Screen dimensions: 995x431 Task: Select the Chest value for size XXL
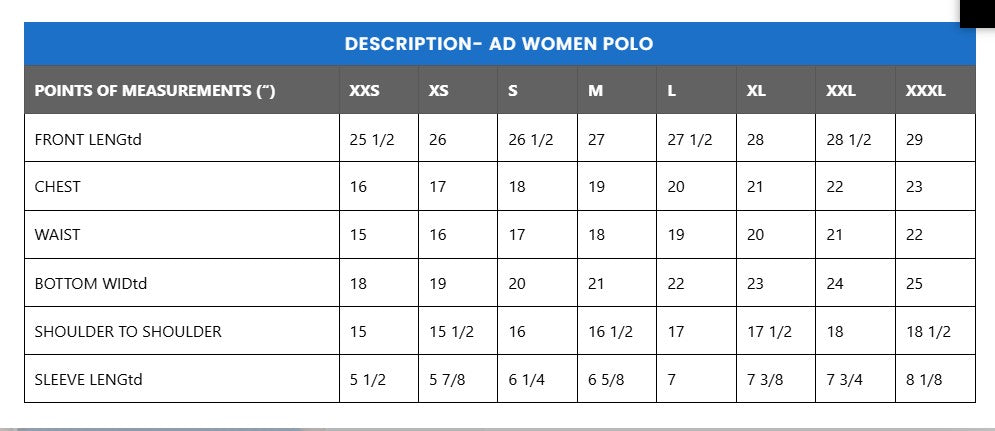[x=835, y=187]
